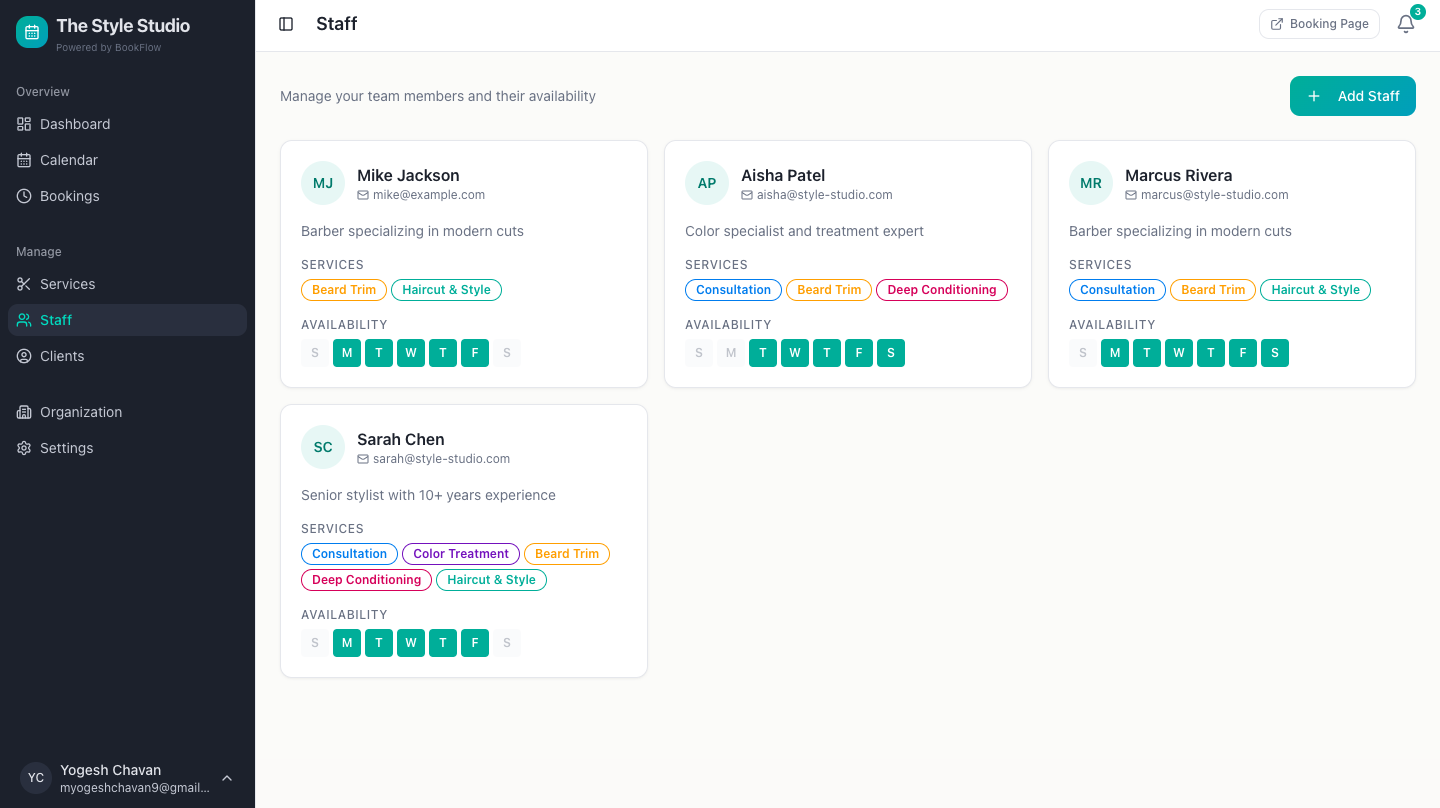
Task: Toggle sidebar with the panel icon
Action: pos(286,24)
